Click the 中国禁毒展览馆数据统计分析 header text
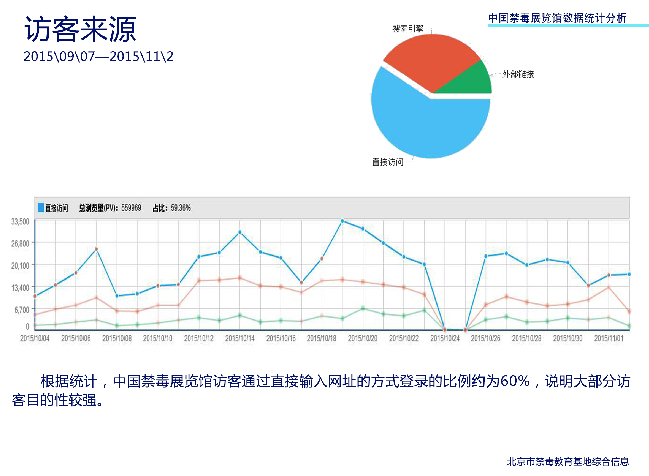Image resolution: width=649 pixels, height=476 pixels. (557, 17)
